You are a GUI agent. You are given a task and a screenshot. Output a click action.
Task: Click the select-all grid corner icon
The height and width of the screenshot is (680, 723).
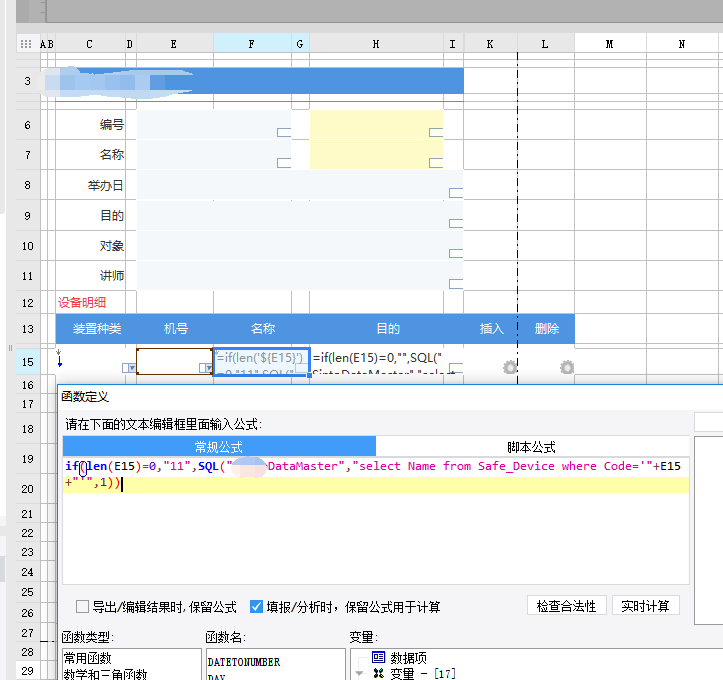click(25, 44)
